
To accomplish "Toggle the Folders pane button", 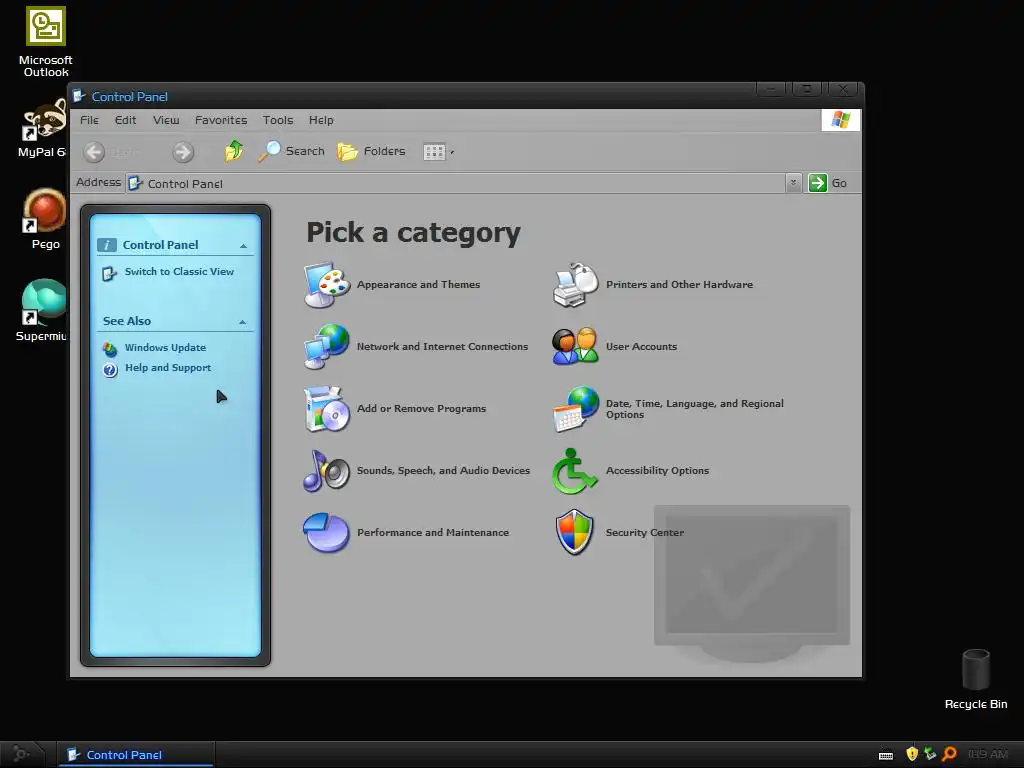I will [x=371, y=152].
